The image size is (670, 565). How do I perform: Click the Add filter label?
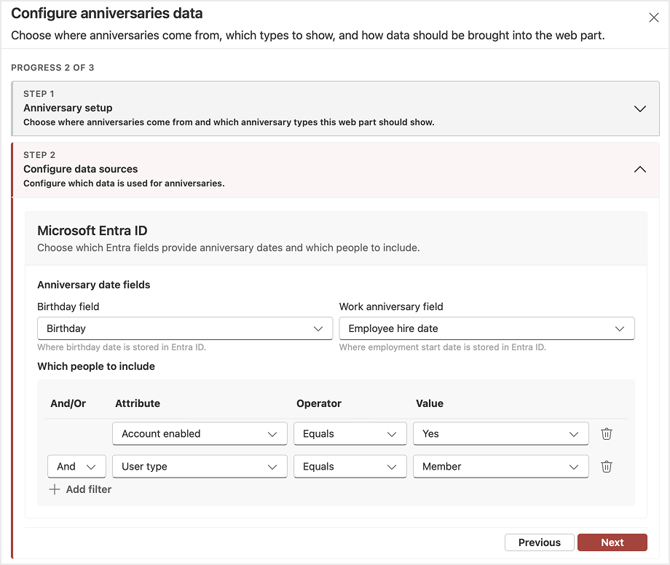pyautogui.click(x=88, y=490)
